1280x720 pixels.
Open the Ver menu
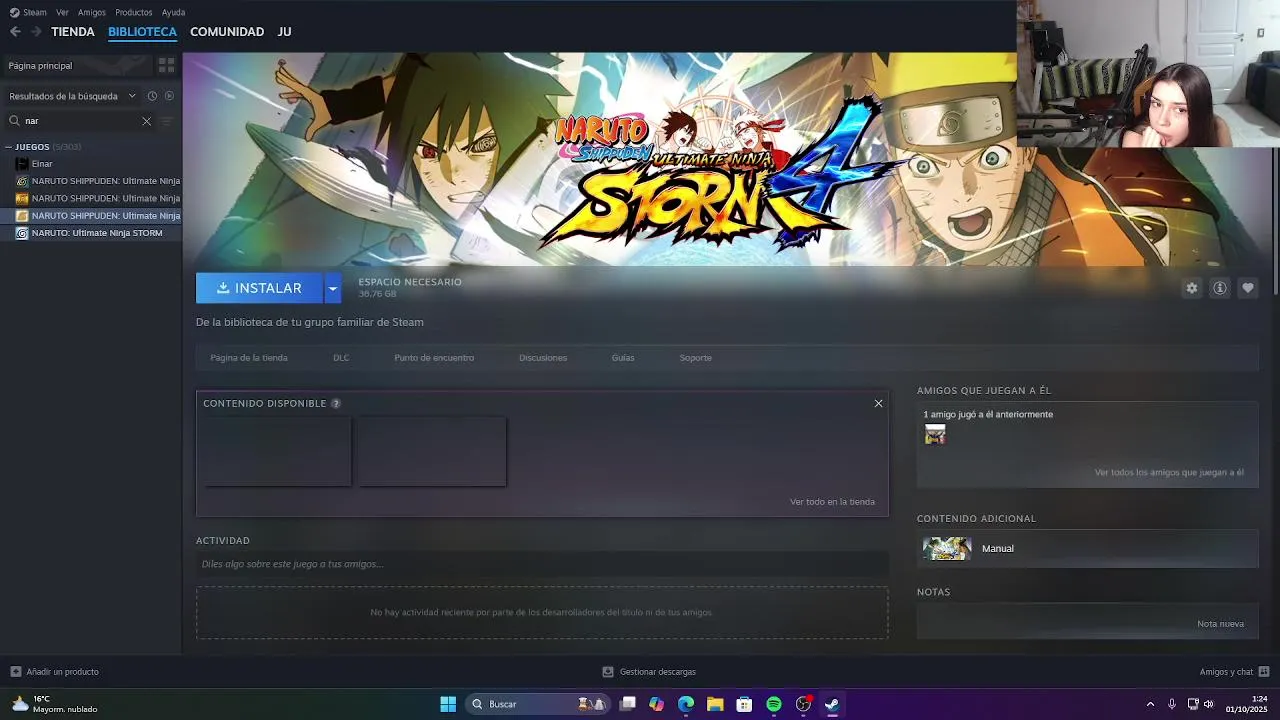point(63,12)
